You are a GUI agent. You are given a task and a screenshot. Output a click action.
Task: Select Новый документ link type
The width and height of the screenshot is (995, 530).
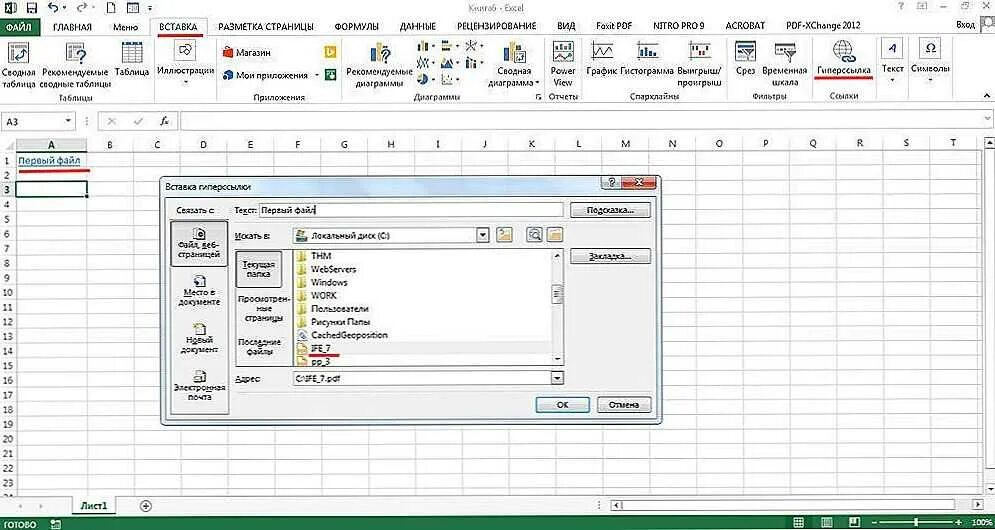pyautogui.click(x=199, y=339)
